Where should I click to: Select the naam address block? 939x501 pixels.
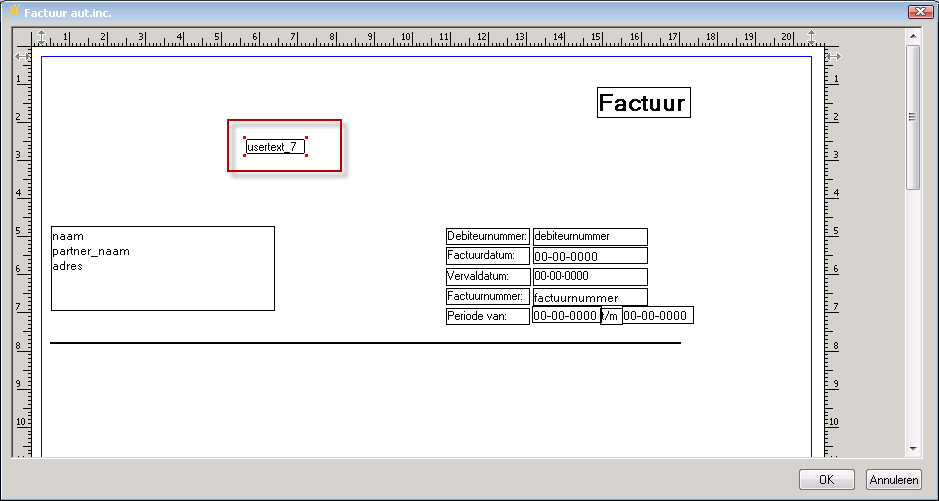click(x=162, y=268)
